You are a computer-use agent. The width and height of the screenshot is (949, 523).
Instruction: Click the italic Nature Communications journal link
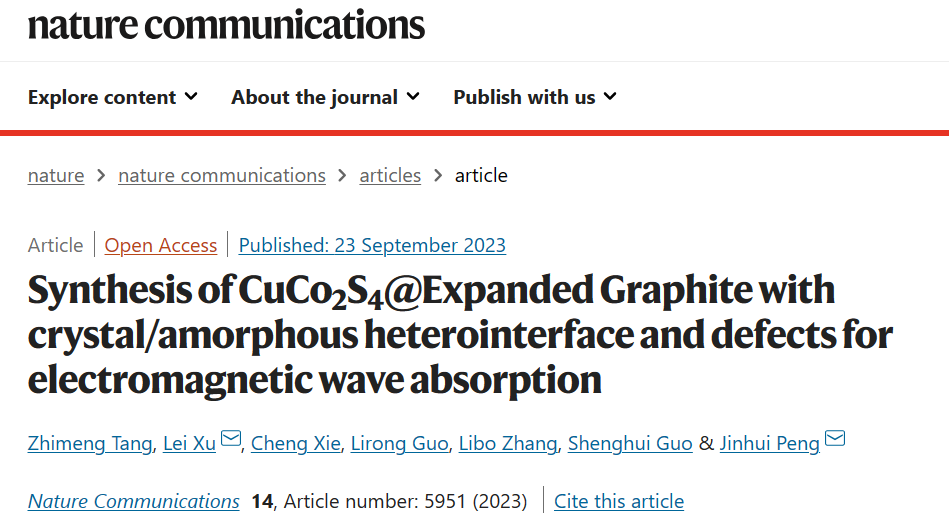point(134,501)
